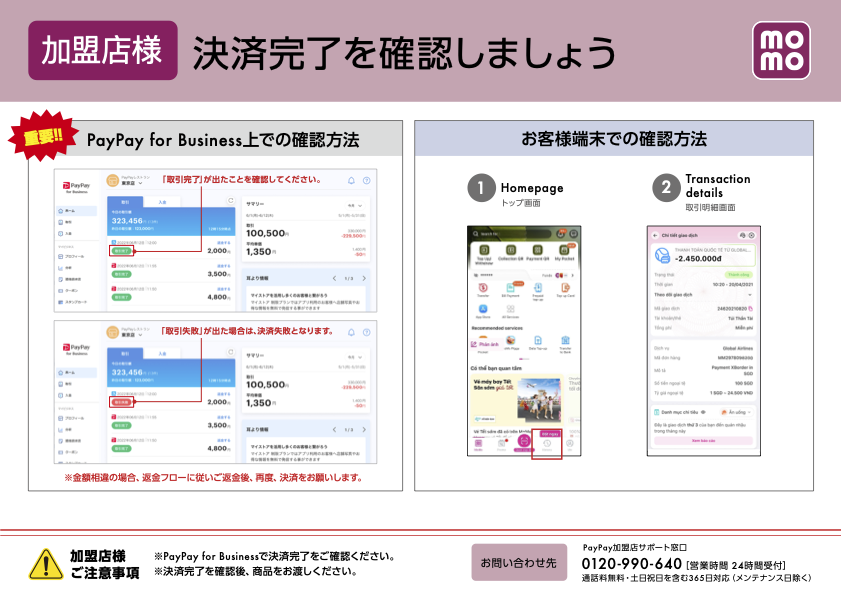Click the PayPay for Business logo in the 取引完了 screenshot
This screenshot has width=841, height=595.
[x=76, y=187]
